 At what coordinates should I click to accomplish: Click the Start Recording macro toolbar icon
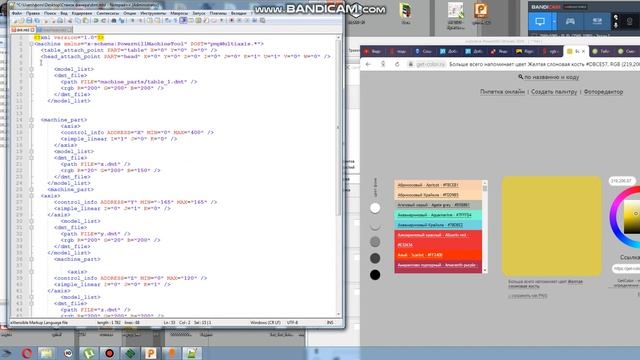tap(231, 20)
